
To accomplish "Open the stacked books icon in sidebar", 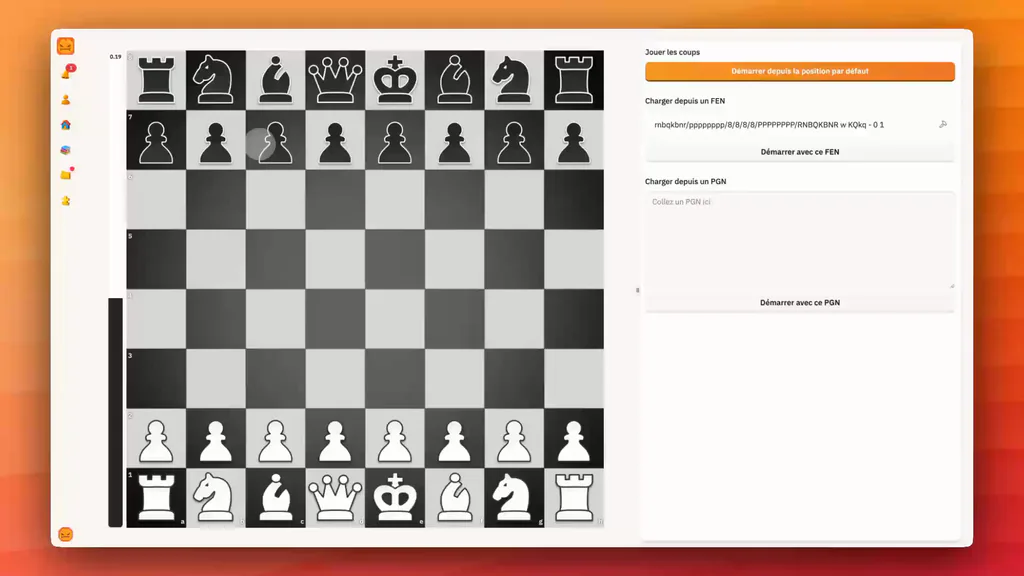I will [x=66, y=150].
